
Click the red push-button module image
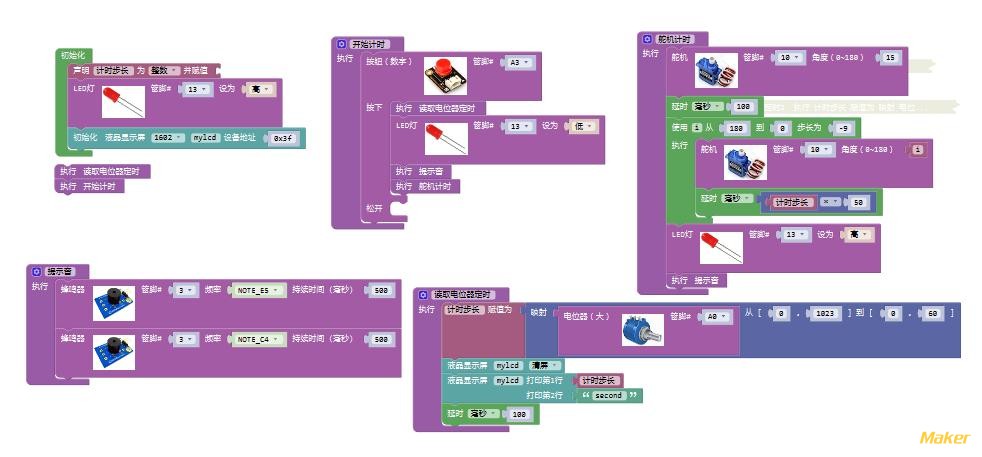(x=444, y=74)
